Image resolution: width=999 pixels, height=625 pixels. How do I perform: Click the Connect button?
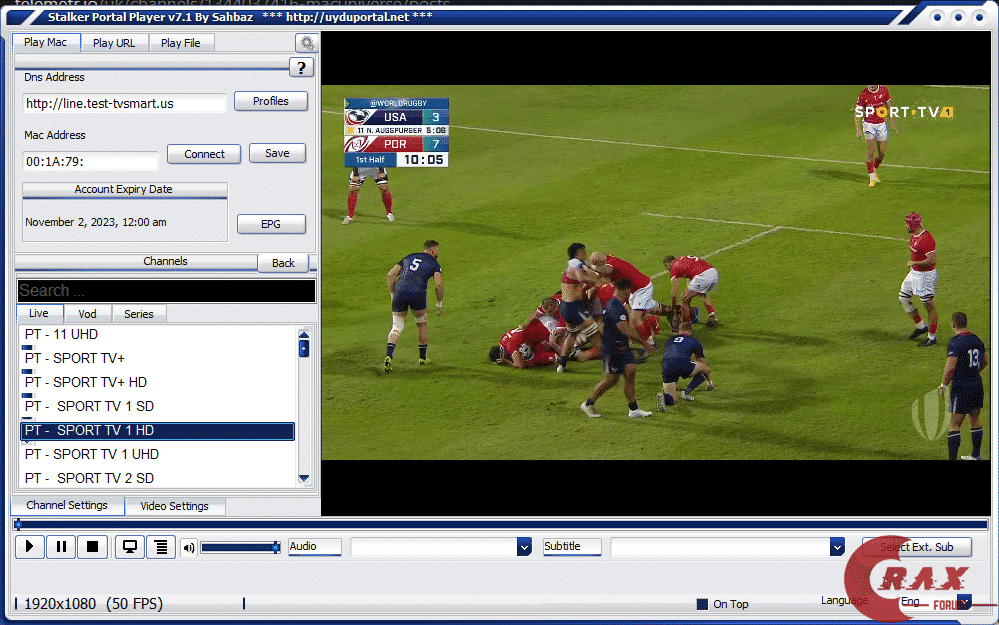(x=205, y=154)
